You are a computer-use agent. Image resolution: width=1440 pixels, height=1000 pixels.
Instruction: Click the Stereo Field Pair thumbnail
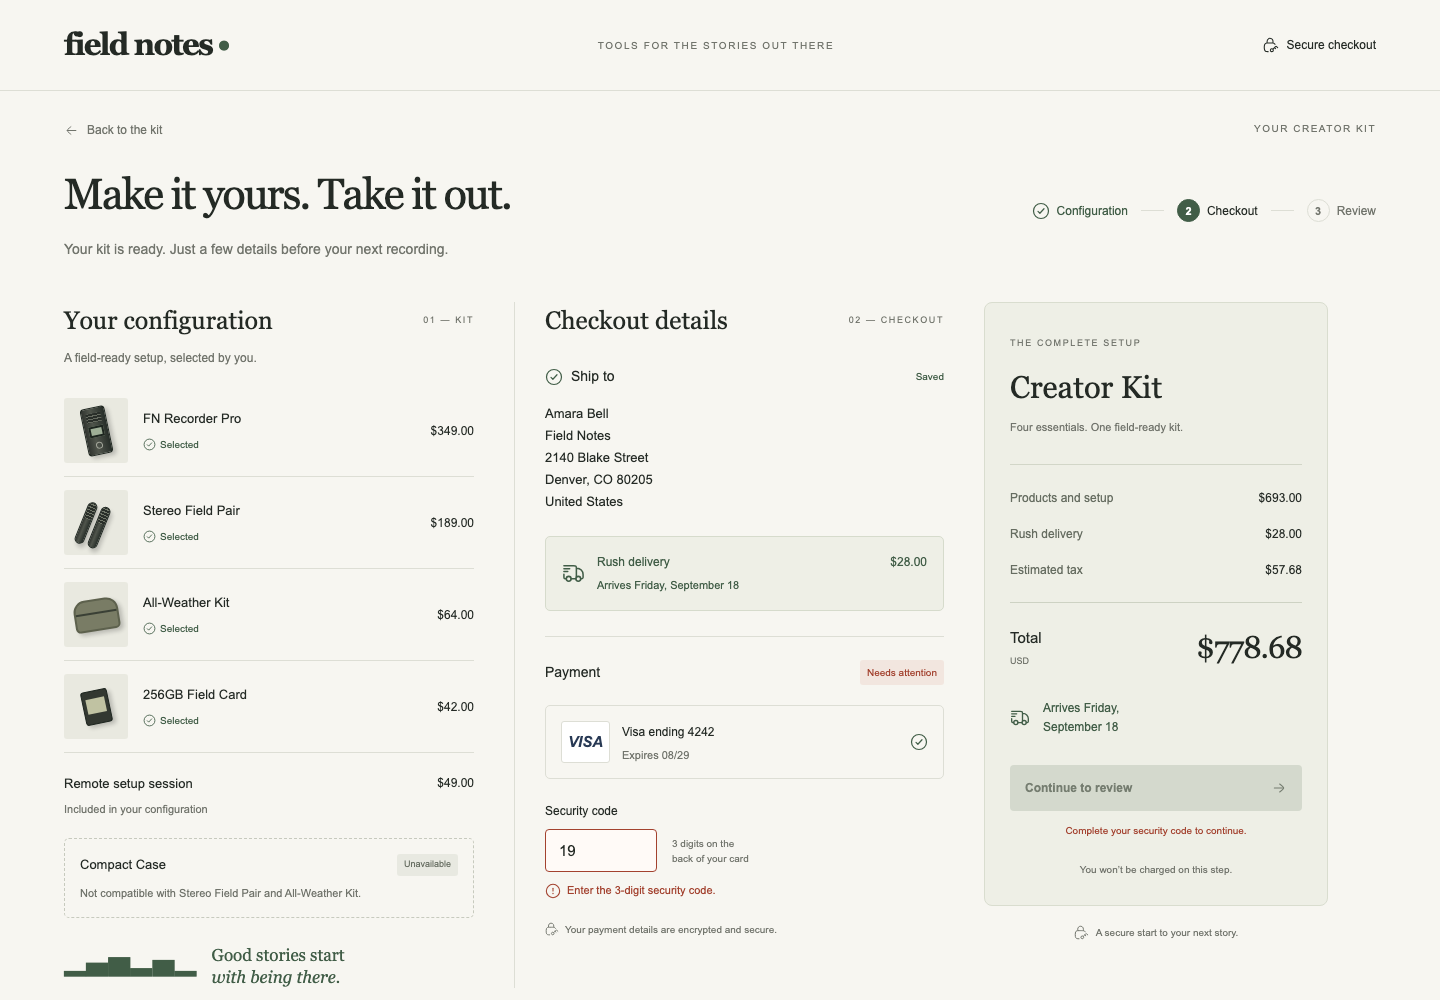[x=96, y=523]
